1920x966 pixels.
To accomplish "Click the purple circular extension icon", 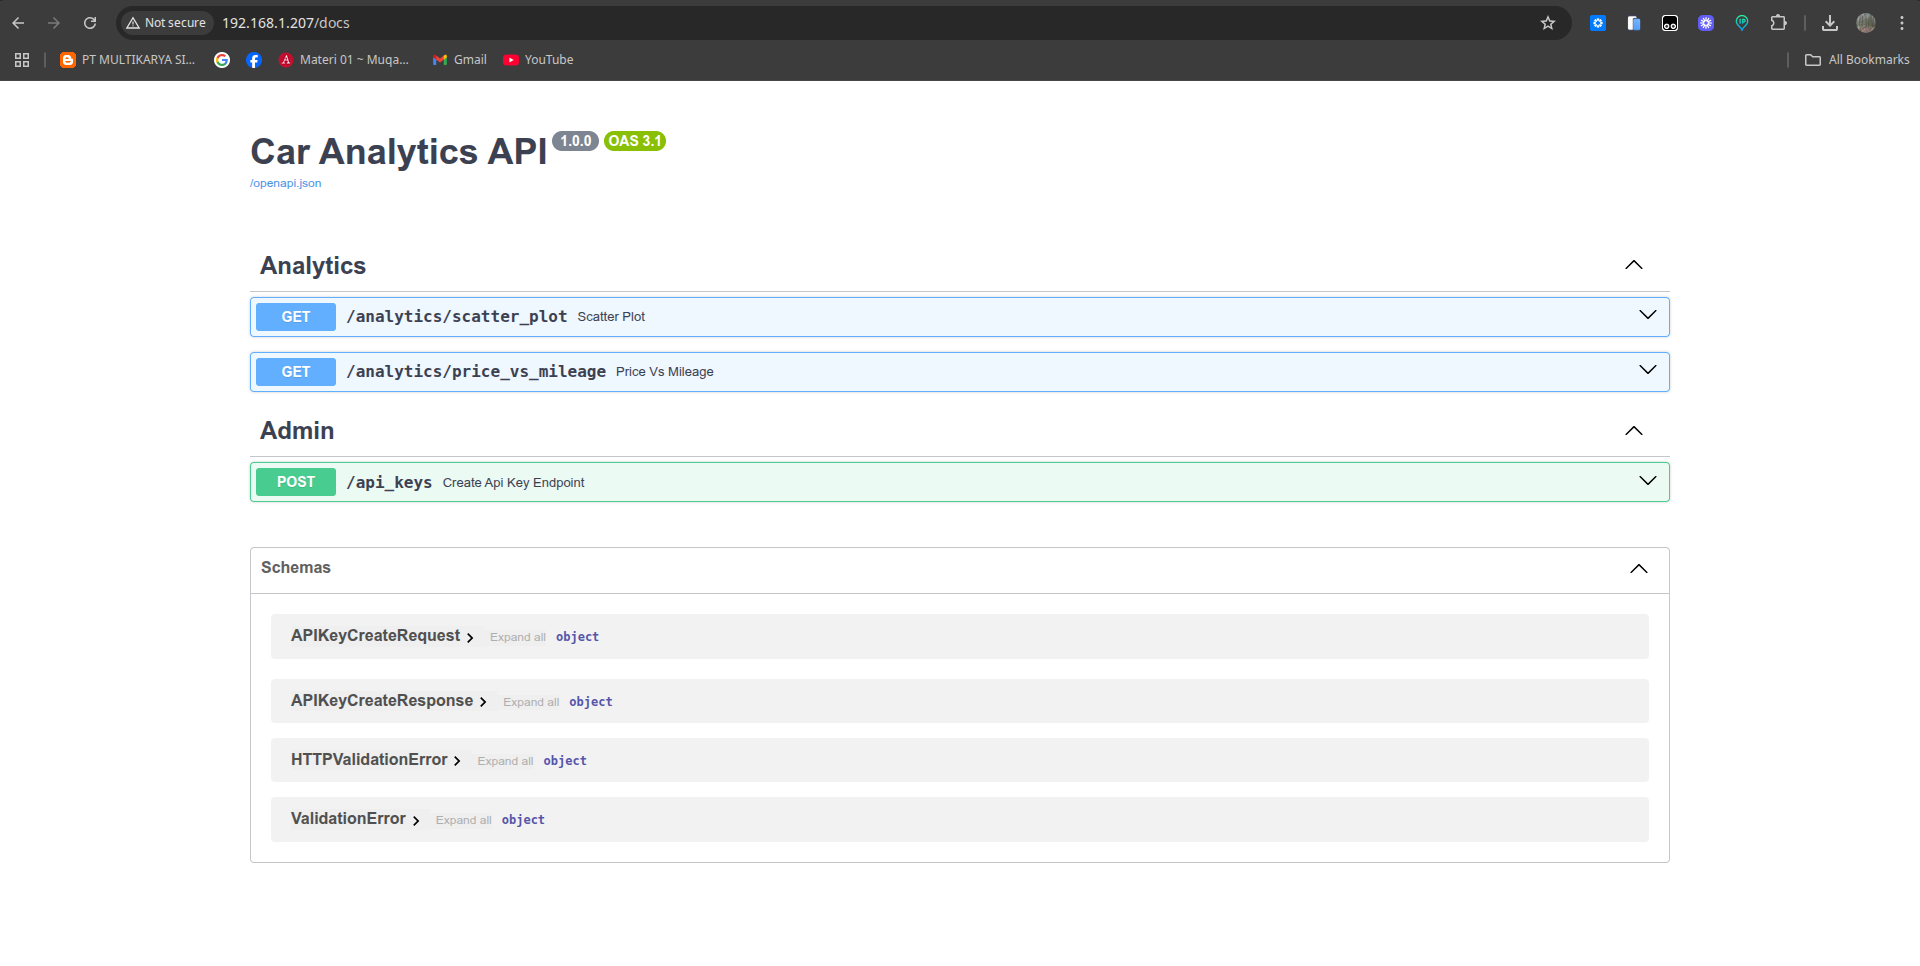I will pyautogui.click(x=1706, y=23).
